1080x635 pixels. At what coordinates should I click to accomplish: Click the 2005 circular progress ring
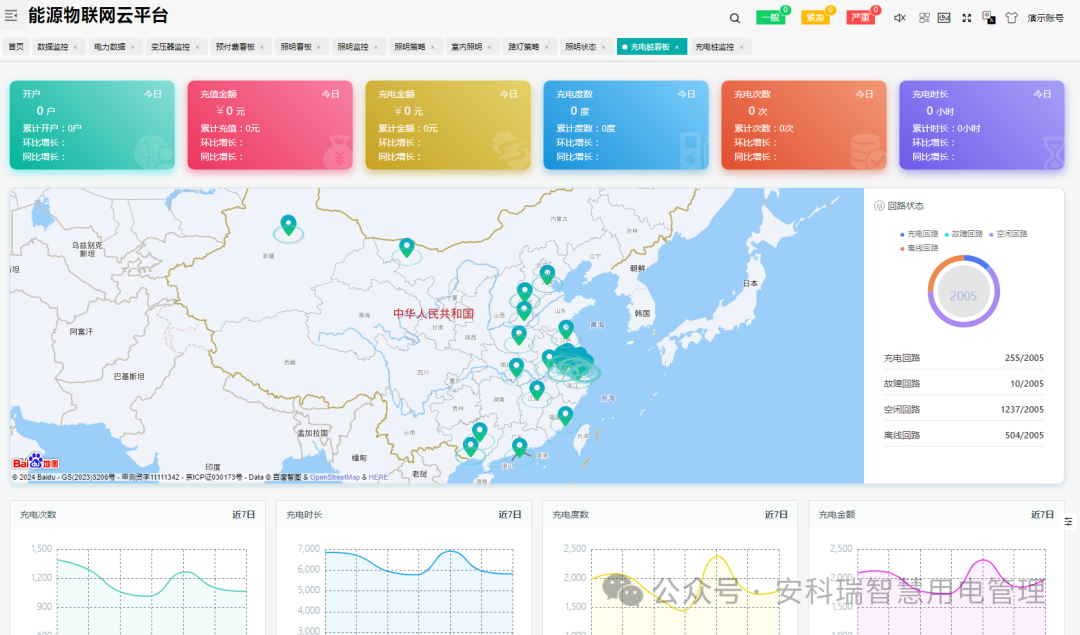coord(962,290)
